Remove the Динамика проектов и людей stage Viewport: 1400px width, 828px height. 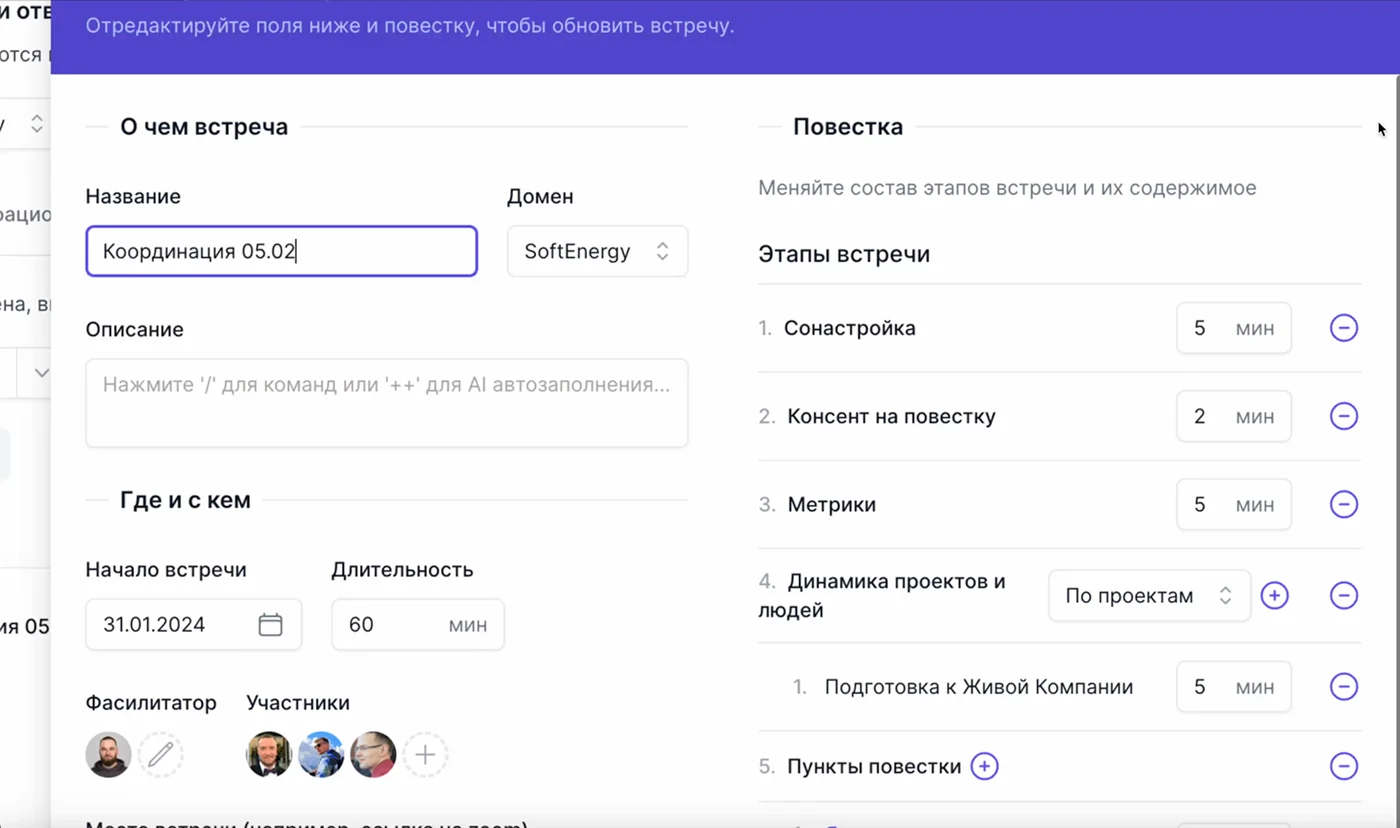tap(1343, 596)
